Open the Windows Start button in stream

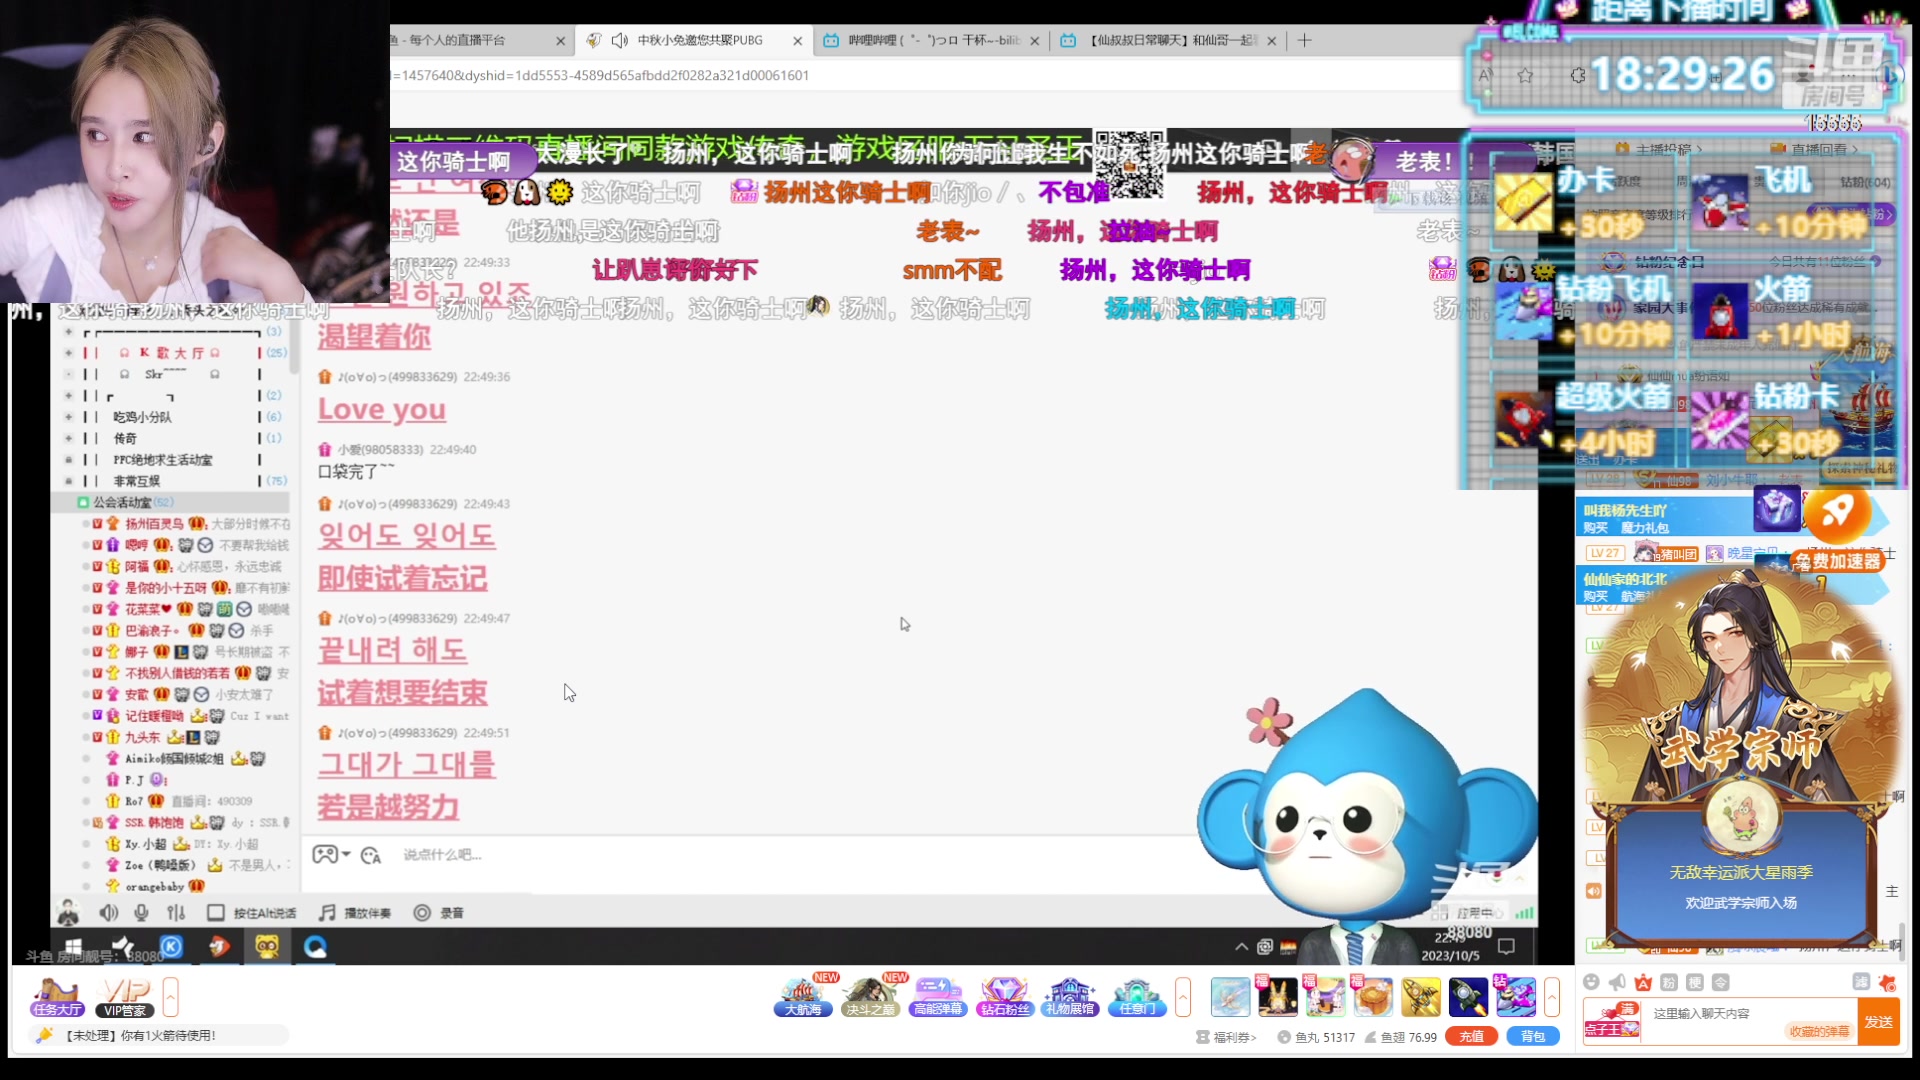(73, 946)
